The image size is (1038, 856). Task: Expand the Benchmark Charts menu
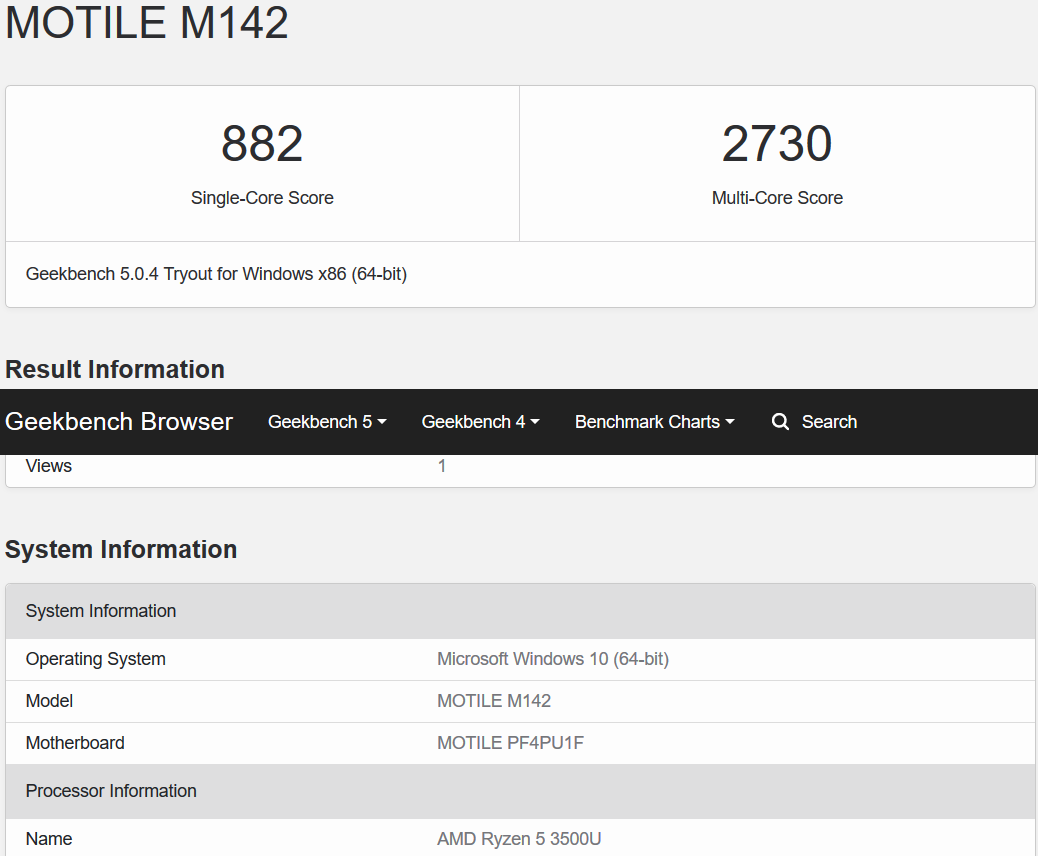tap(655, 422)
